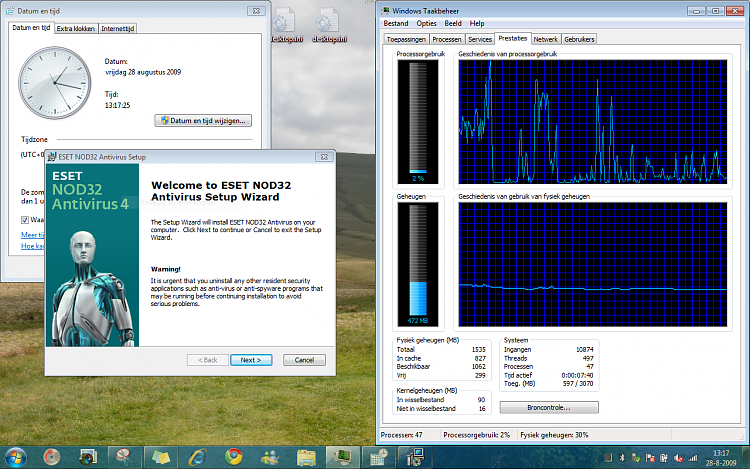Switch to the Processen tab

tap(447, 39)
